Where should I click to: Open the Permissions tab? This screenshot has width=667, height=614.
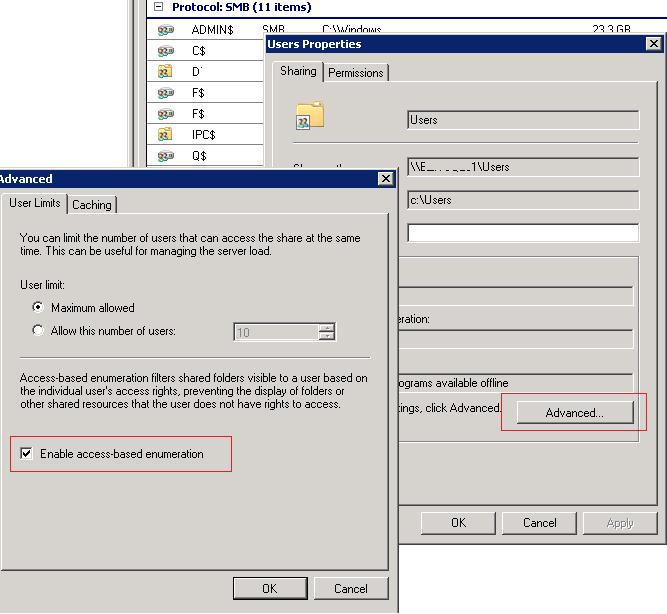tap(356, 72)
